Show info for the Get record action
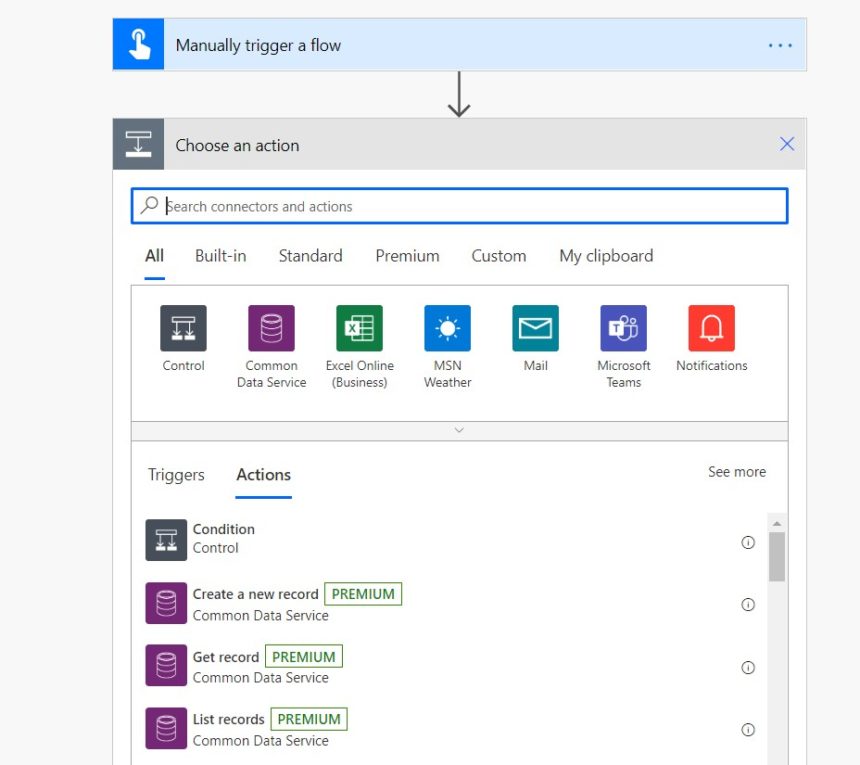 click(x=748, y=667)
